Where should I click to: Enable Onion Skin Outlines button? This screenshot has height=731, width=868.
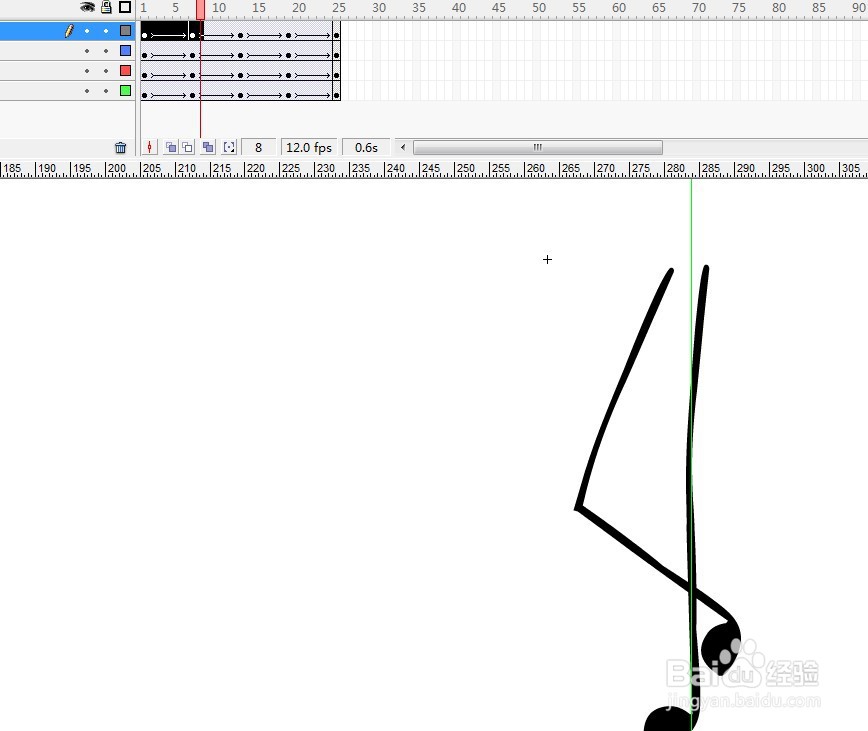pos(188,147)
